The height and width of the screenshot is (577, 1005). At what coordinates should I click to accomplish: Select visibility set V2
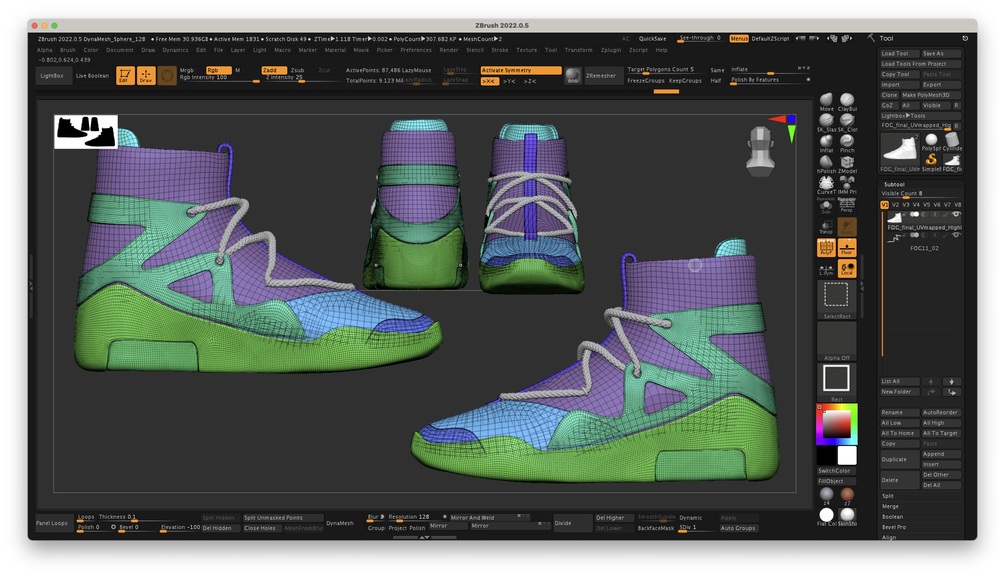click(x=895, y=205)
